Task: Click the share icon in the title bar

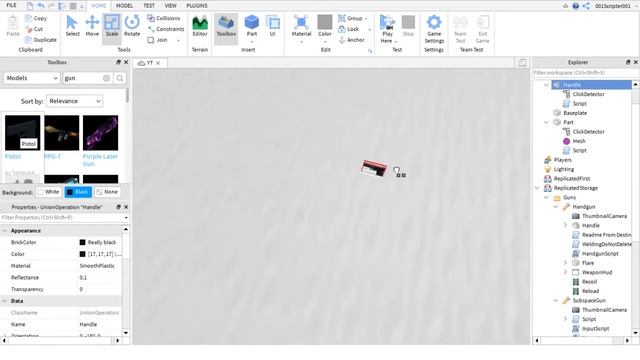Action: [x=586, y=6]
